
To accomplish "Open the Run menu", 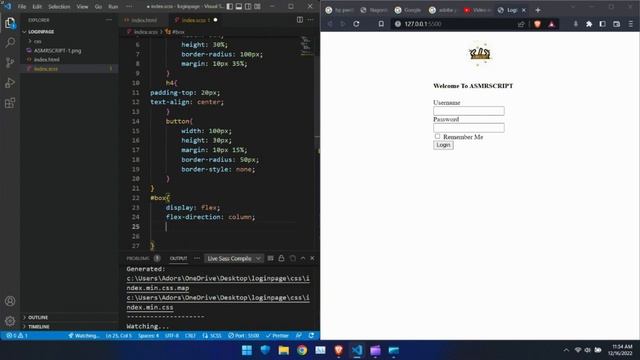I will 113,7.
